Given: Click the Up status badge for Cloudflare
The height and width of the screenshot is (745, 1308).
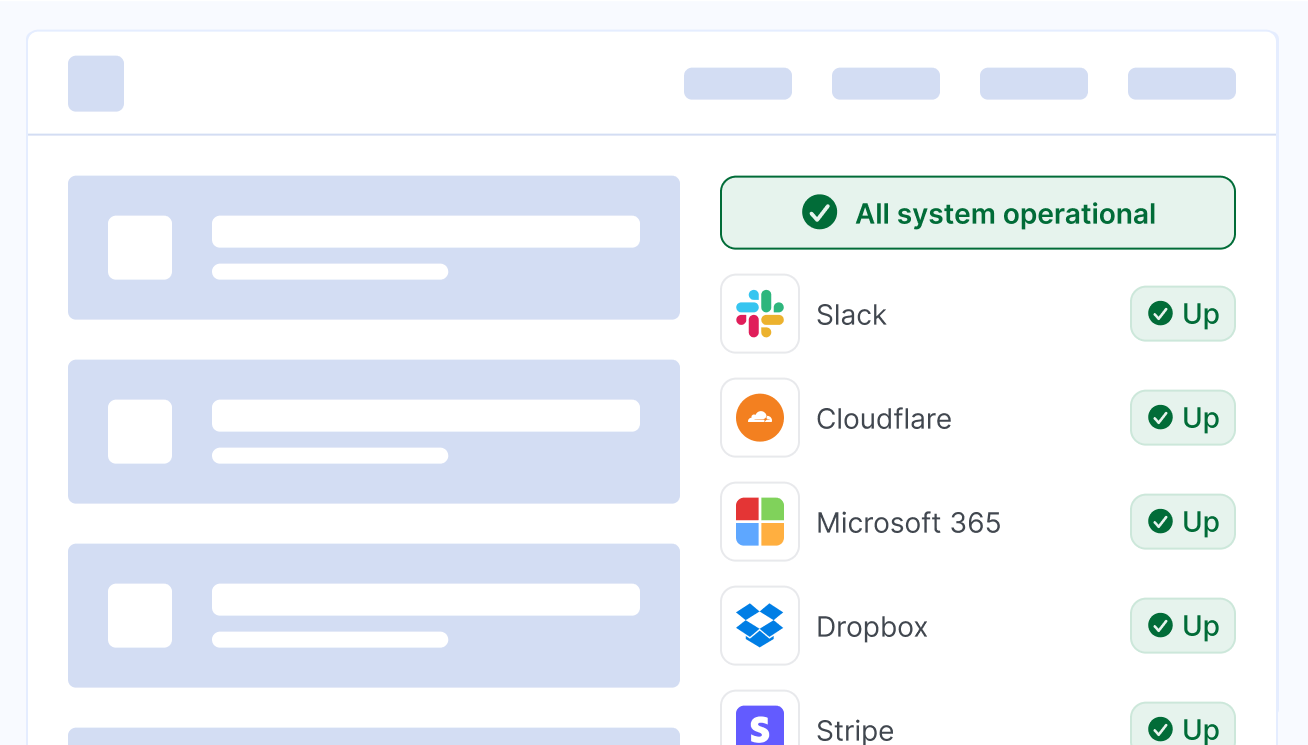Looking at the screenshot, I should tap(1182, 418).
